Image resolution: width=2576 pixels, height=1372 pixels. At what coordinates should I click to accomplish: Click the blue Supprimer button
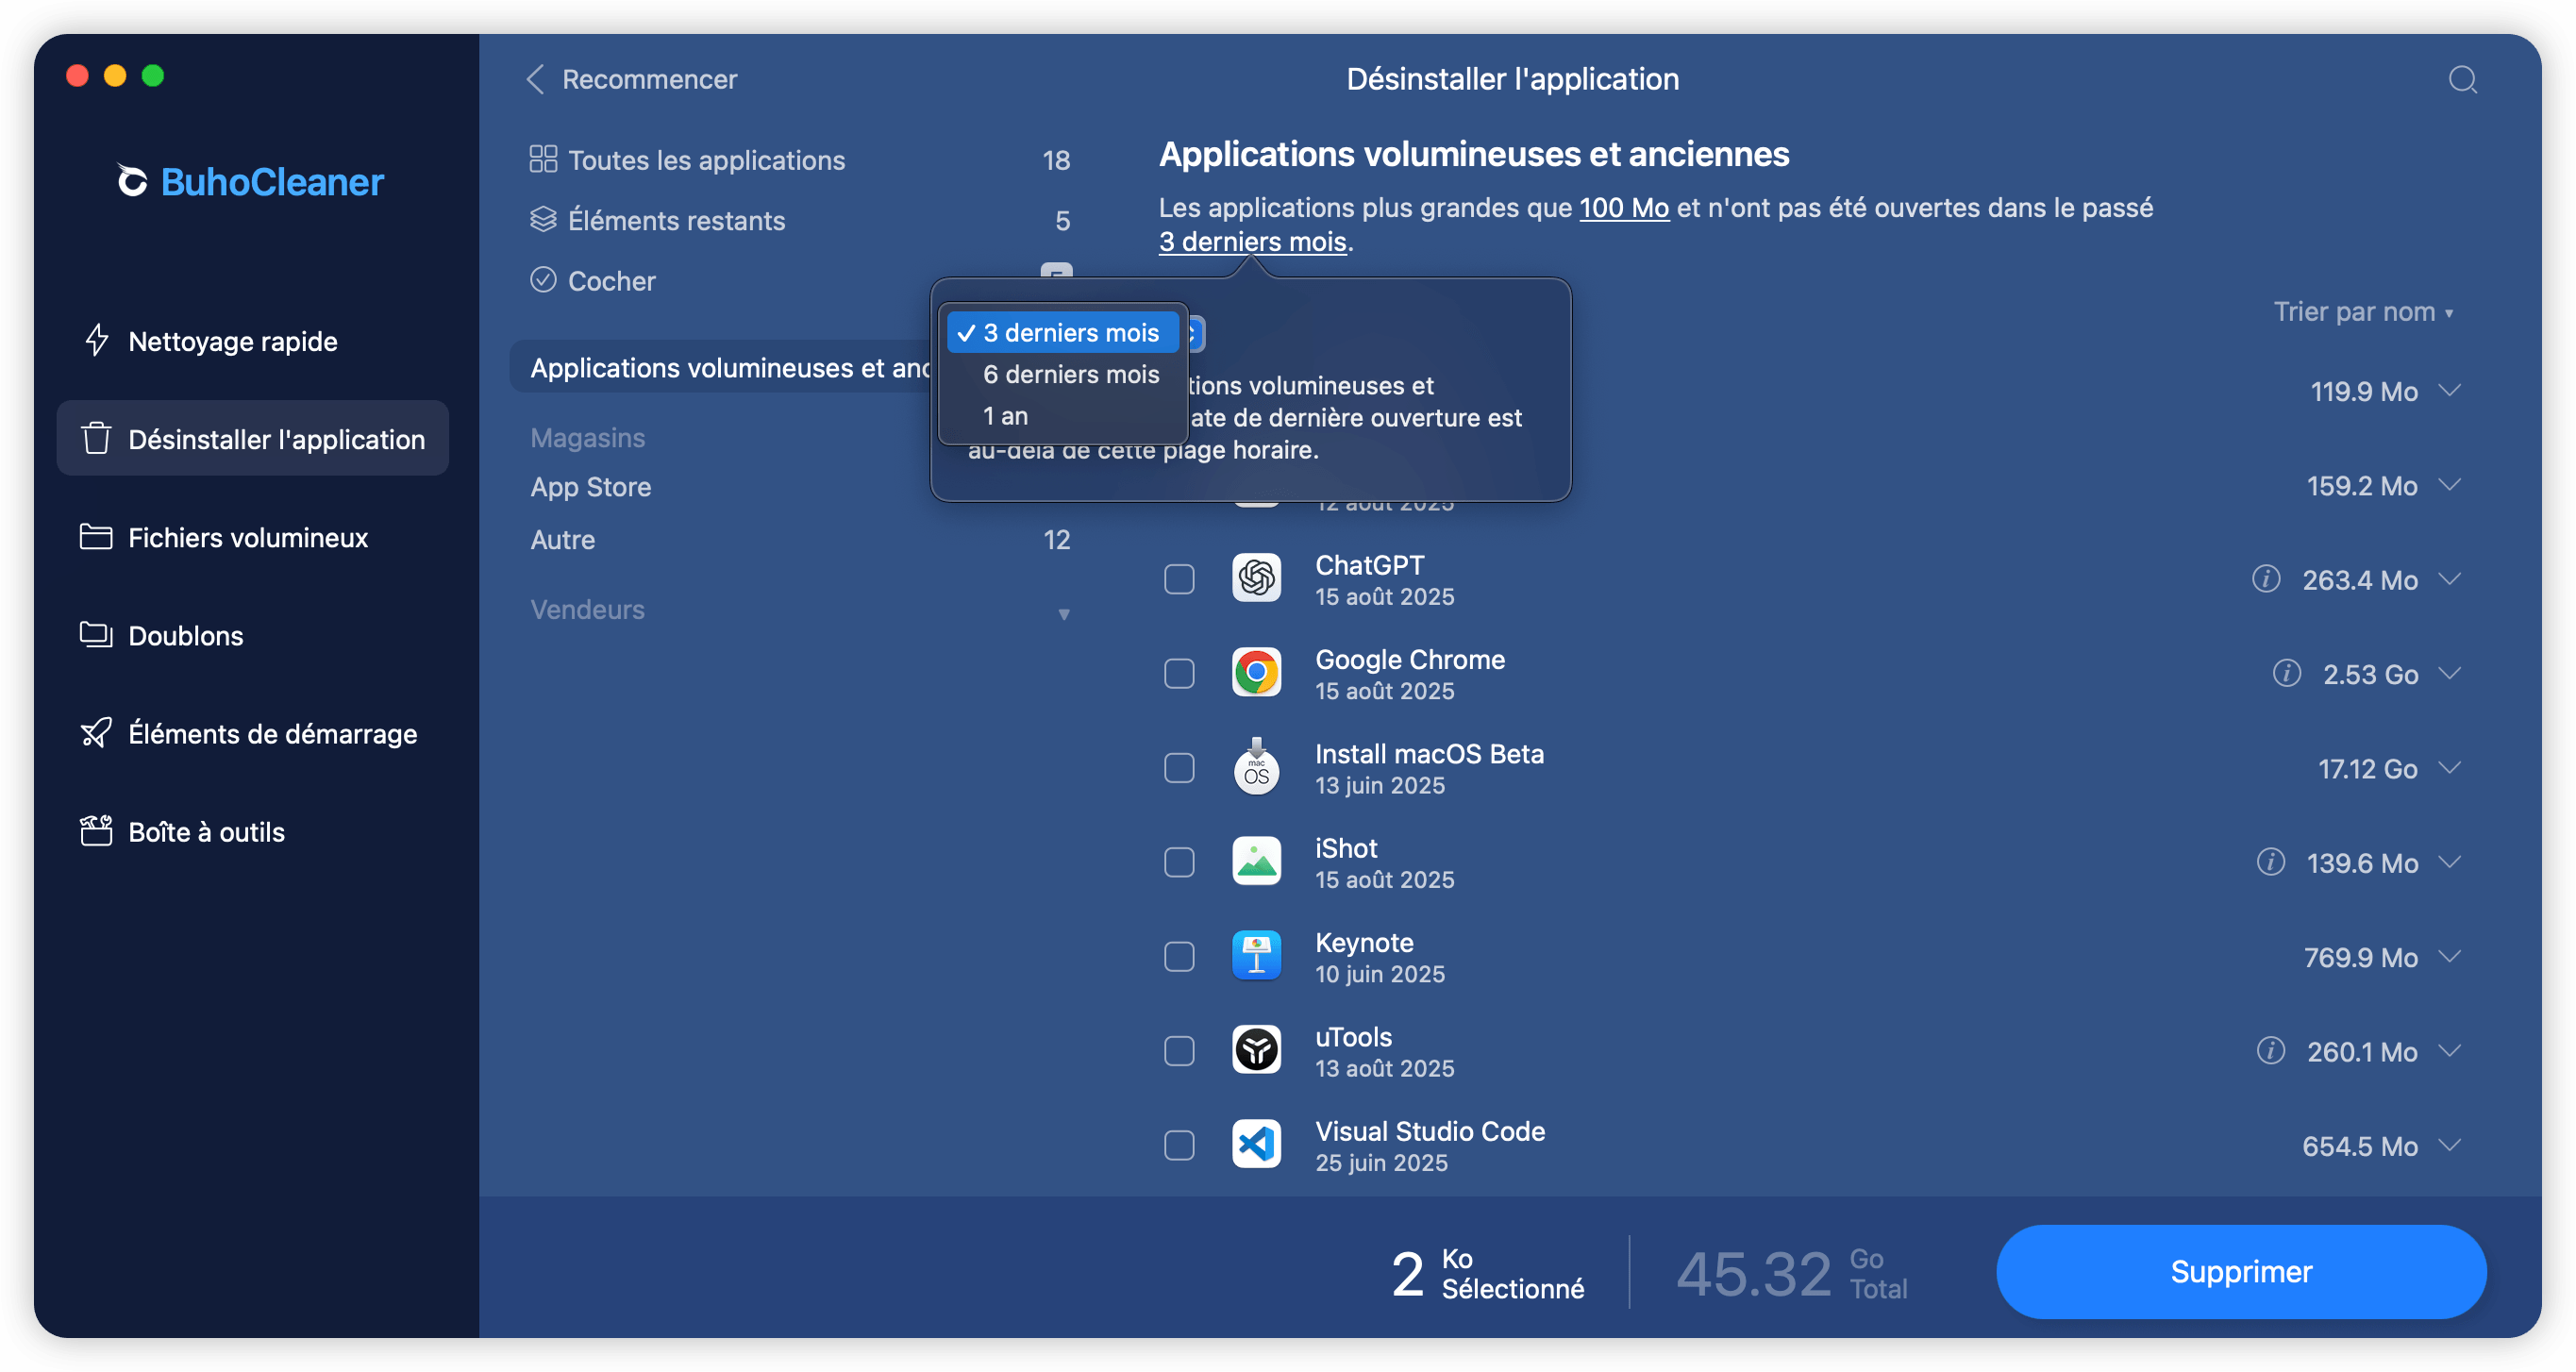click(x=2240, y=1271)
